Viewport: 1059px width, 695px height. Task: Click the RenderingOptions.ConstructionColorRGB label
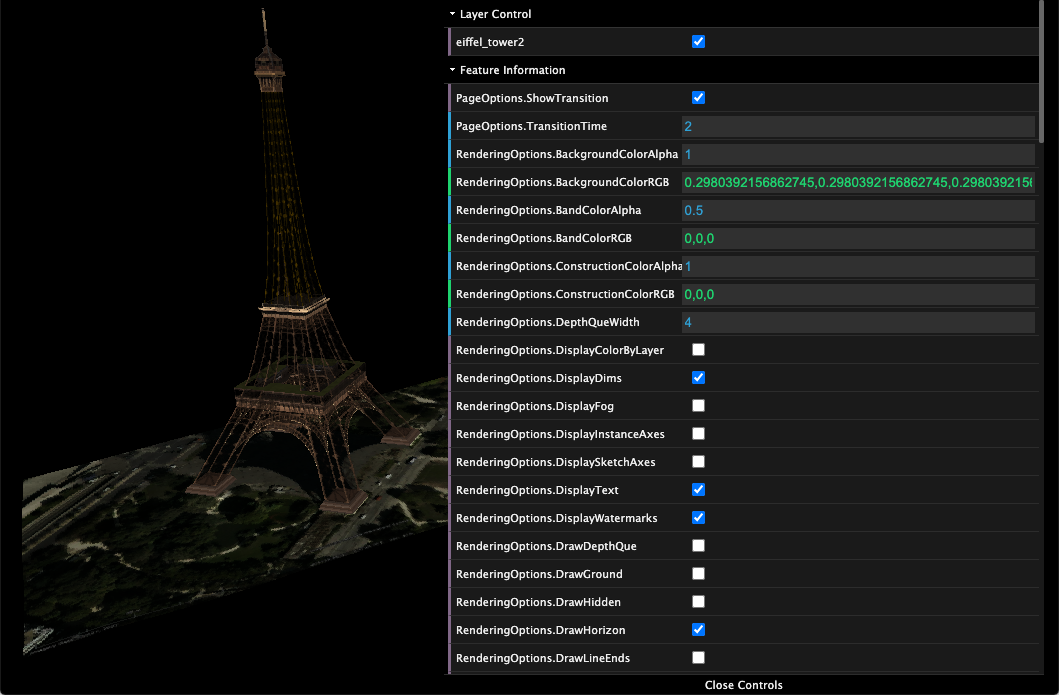click(565, 294)
